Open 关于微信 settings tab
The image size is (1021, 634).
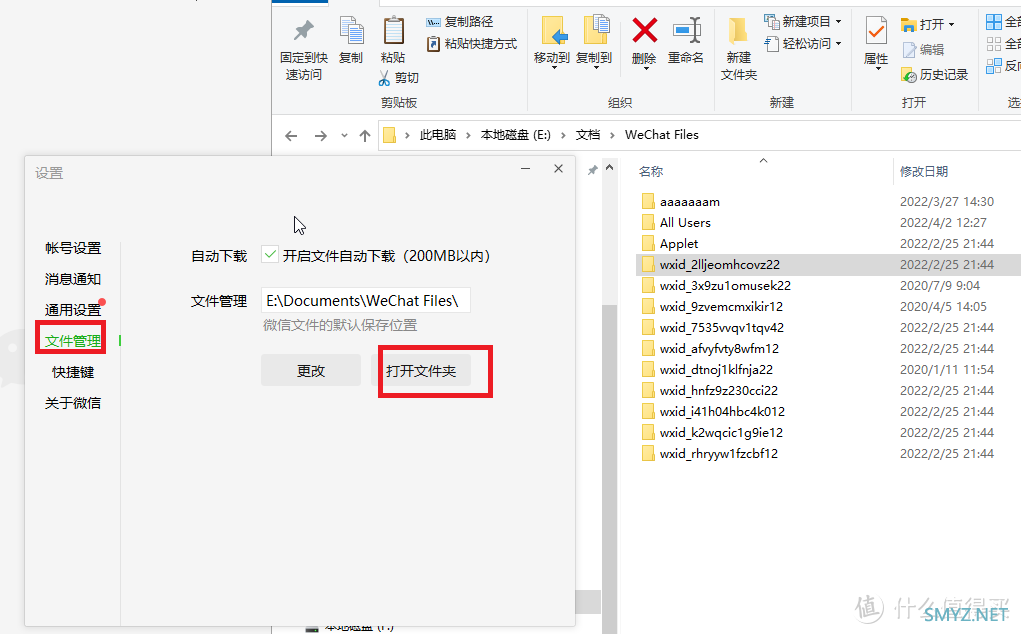(73, 403)
